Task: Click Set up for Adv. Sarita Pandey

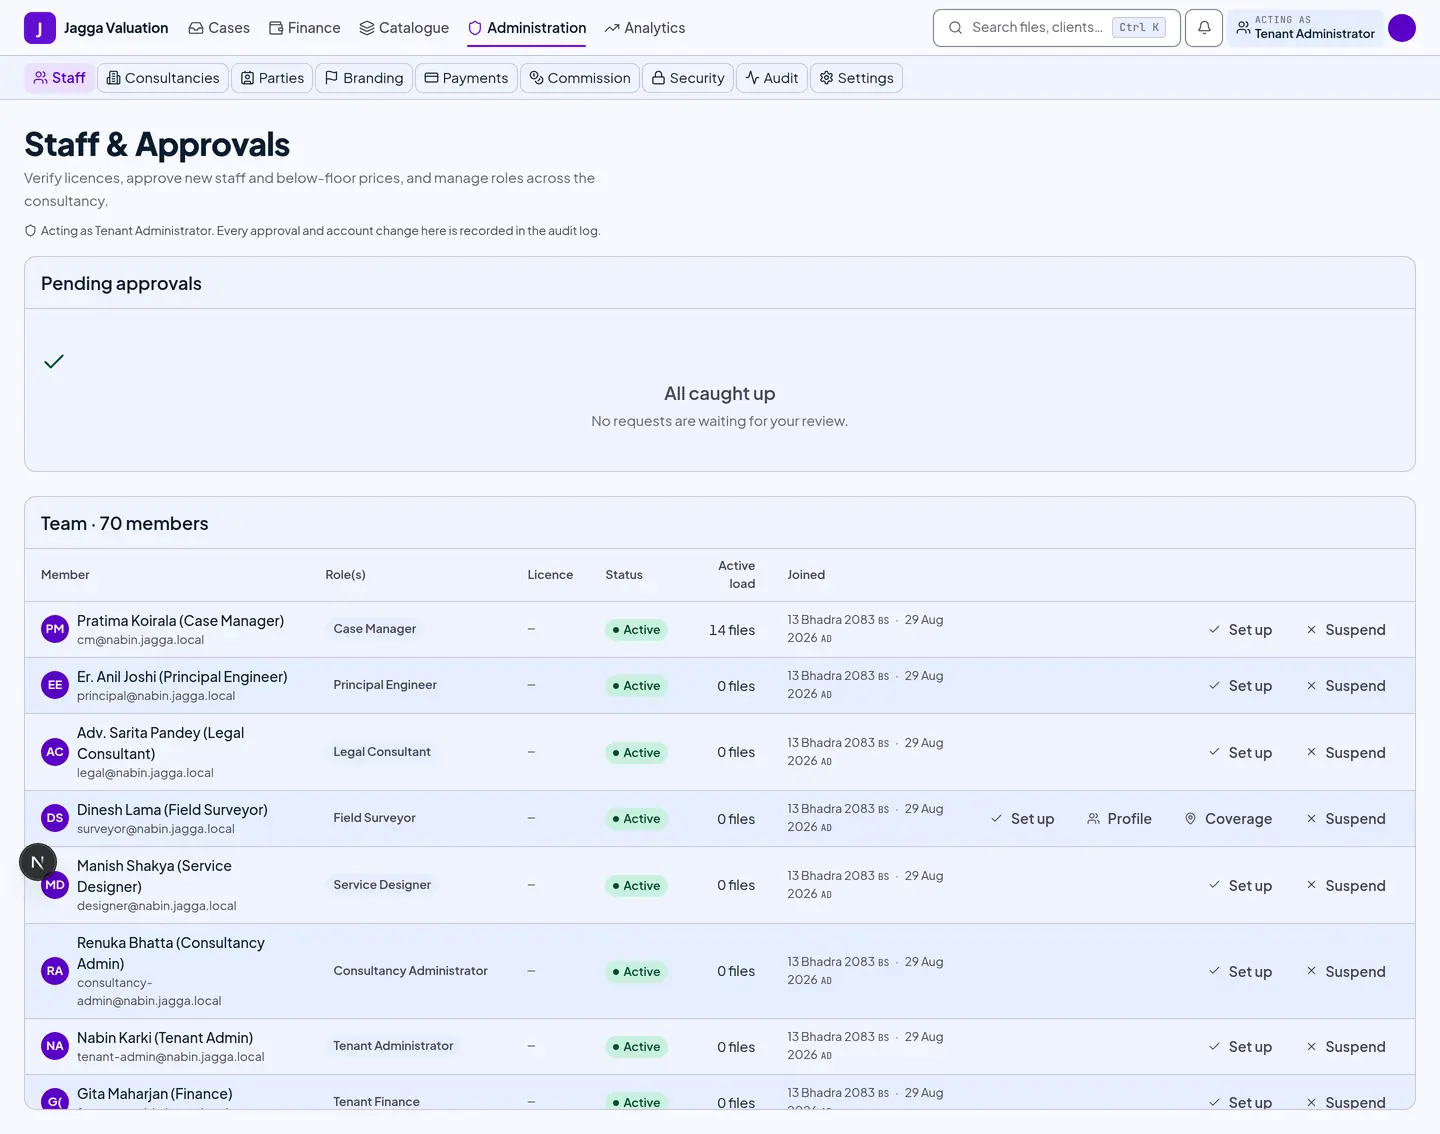Action: 1240,753
